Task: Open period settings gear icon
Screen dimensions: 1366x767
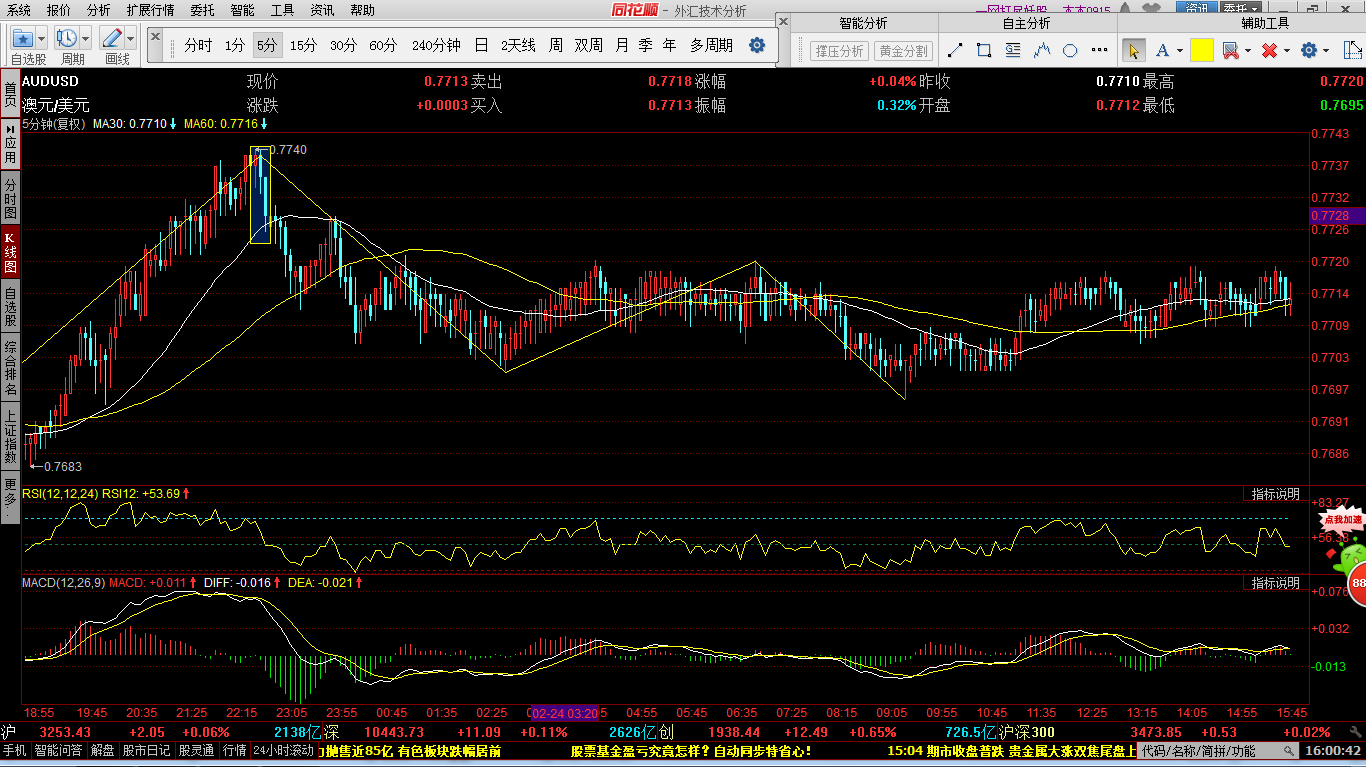Action: click(757, 45)
